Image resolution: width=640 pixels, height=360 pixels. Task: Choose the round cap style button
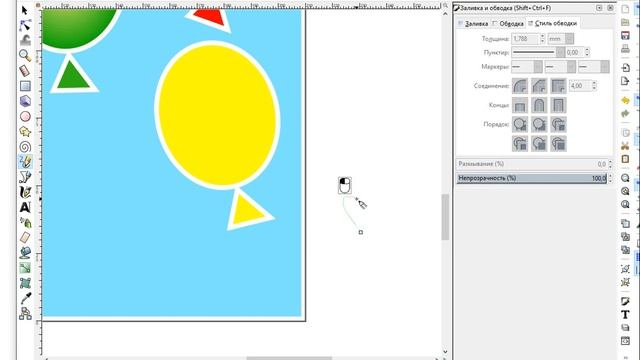[x=539, y=105]
